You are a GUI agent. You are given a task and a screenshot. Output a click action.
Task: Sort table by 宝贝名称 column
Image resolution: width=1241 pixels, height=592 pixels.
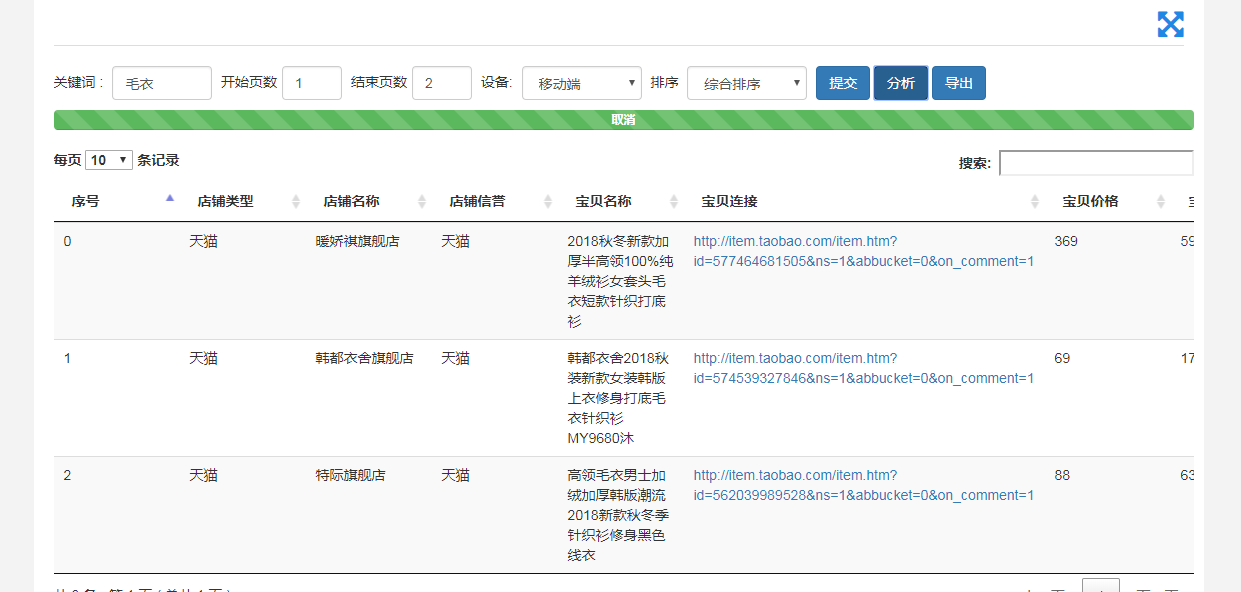pos(673,202)
